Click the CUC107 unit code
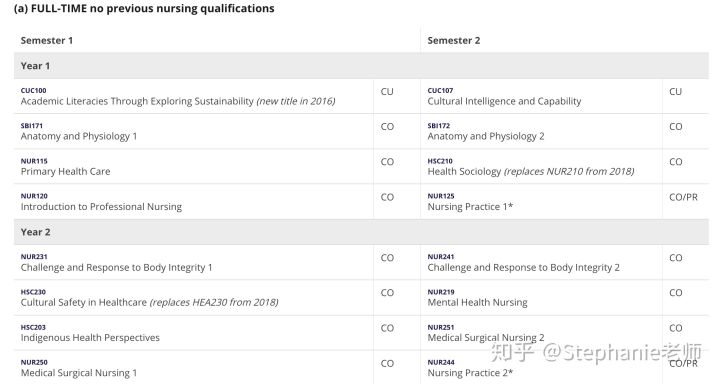Viewport: 720px width, 384px height. pos(440,90)
